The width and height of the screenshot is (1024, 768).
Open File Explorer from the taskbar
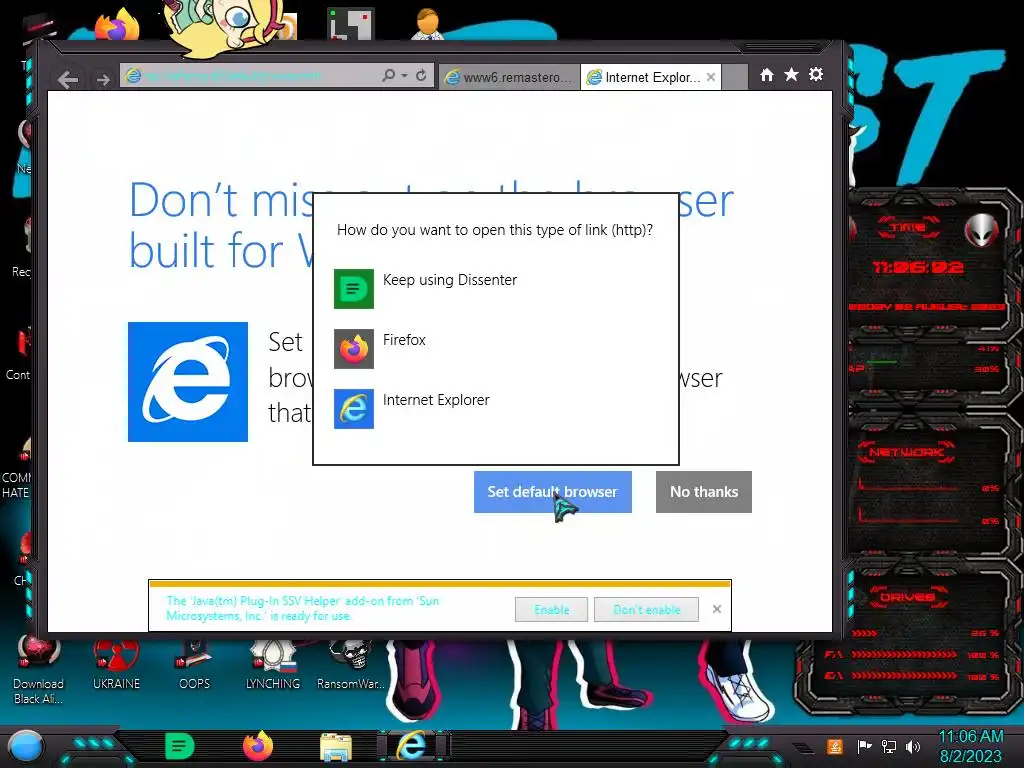pos(336,747)
